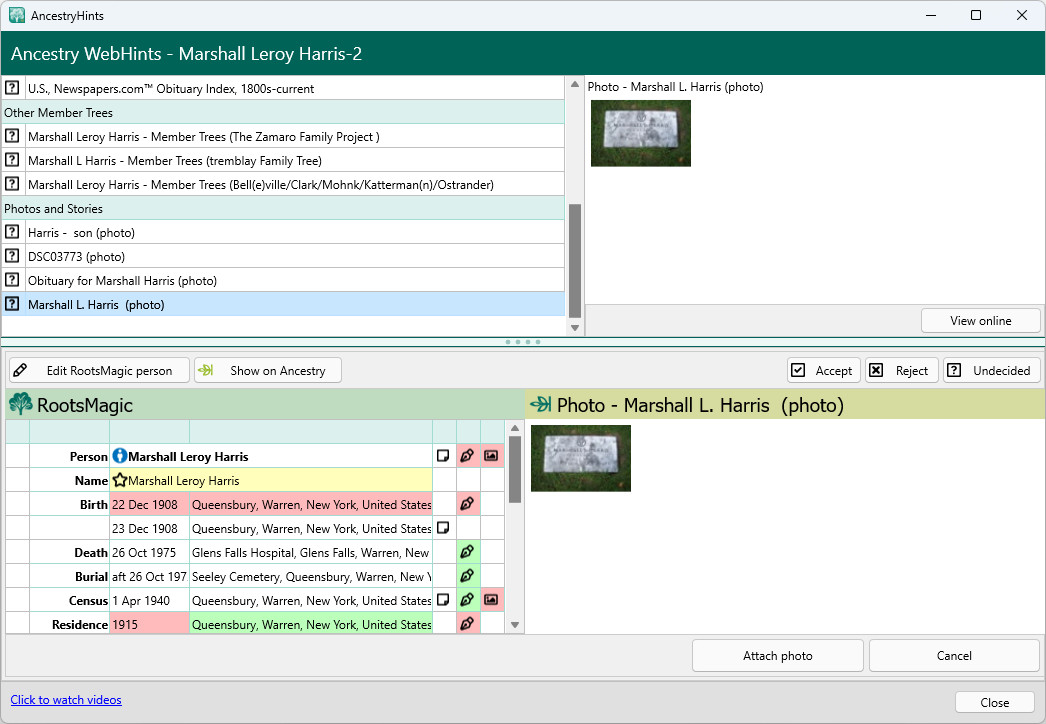Click Seeley Cemetery burial place cell

[311, 576]
